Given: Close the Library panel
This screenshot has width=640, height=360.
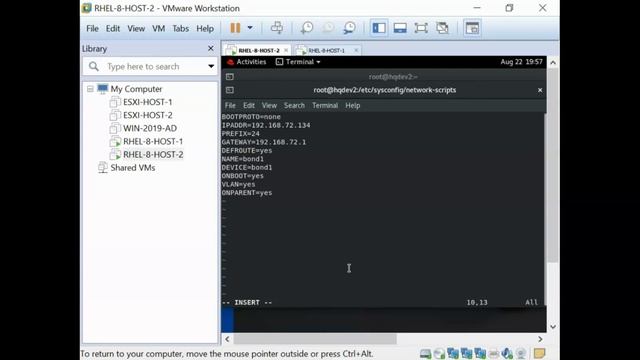Looking at the screenshot, I should coord(211,48).
